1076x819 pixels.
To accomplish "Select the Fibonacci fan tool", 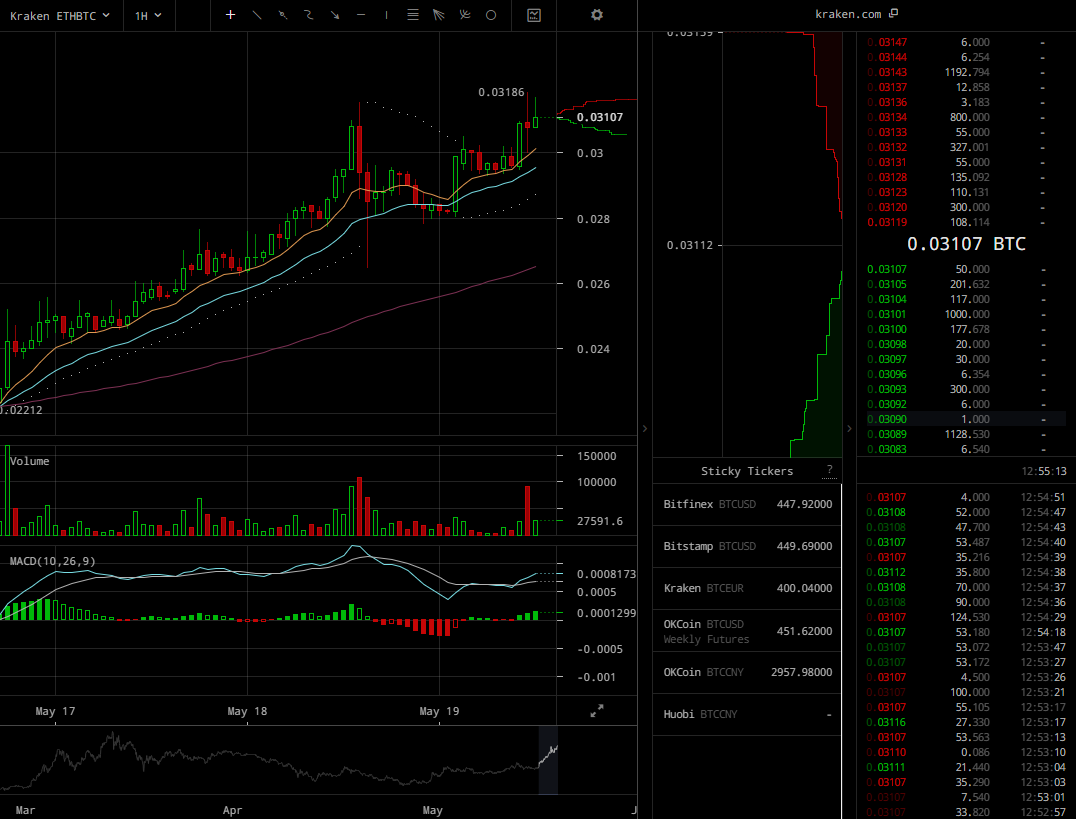I will [438, 14].
